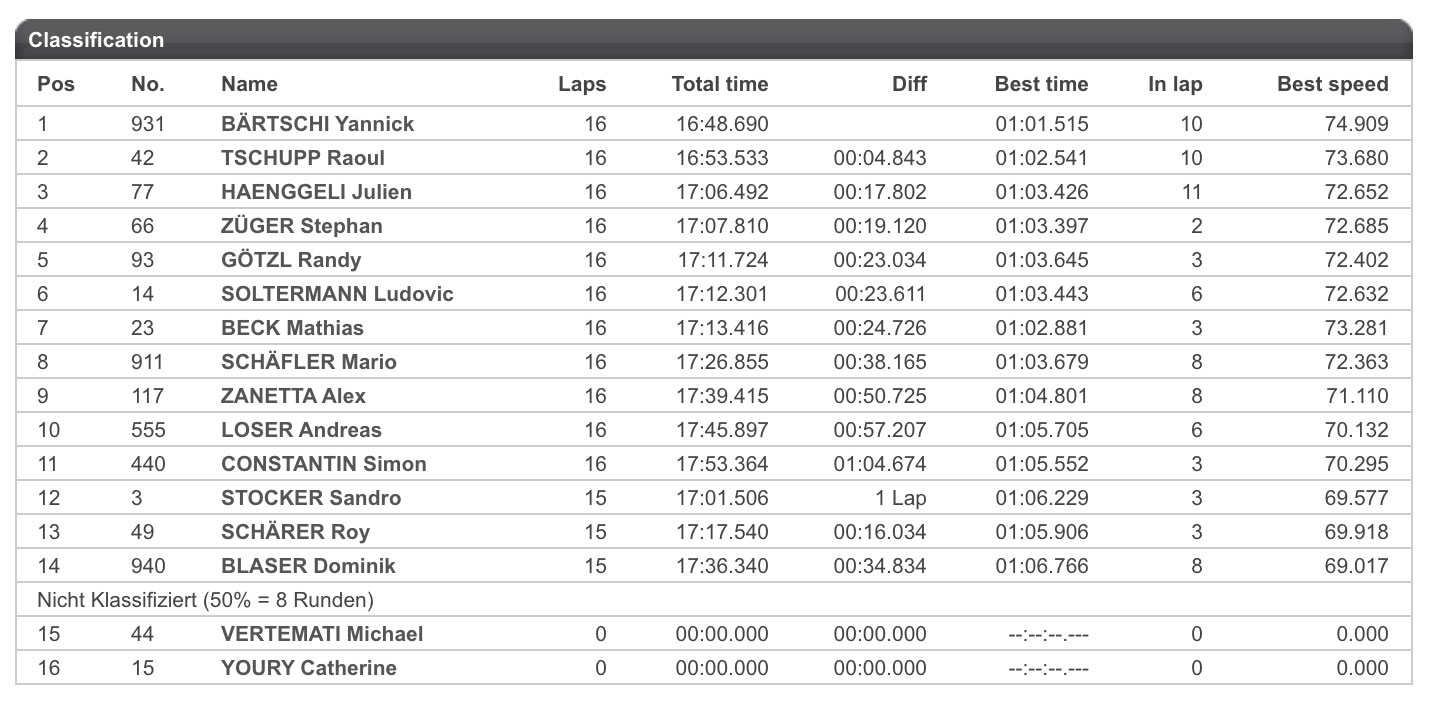Select rider YOURY Catherine

tap(309, 668)
